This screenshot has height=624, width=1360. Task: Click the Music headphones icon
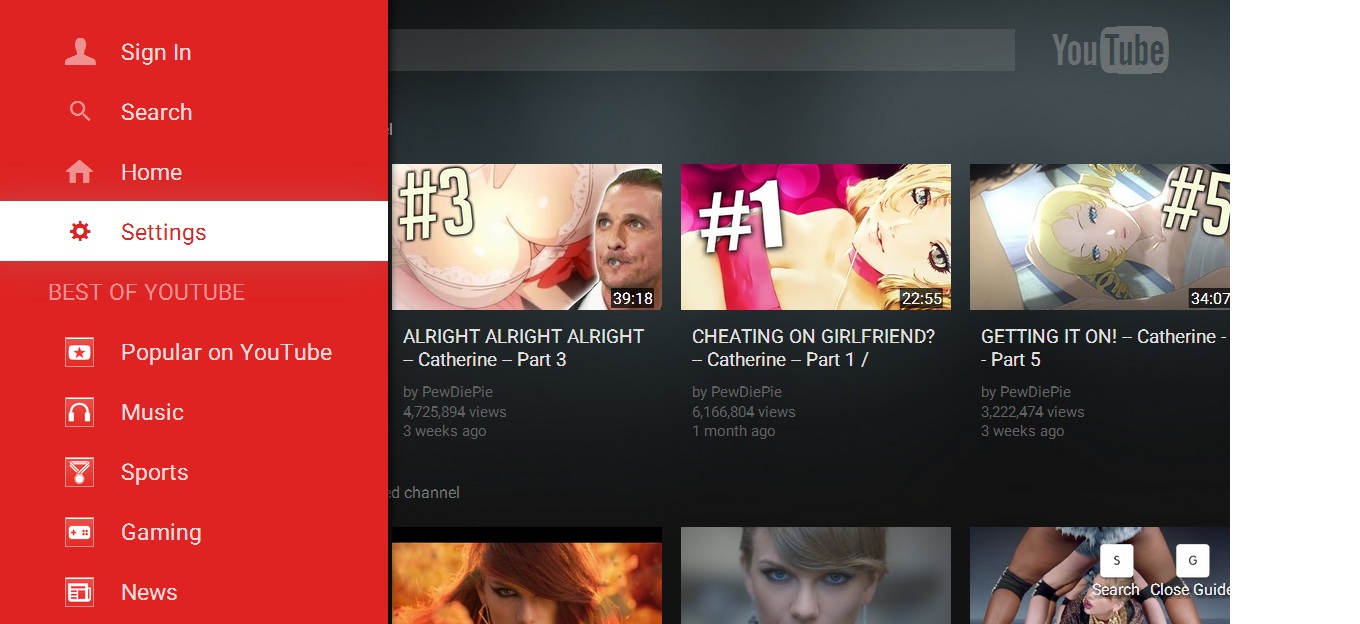[80, 412]
